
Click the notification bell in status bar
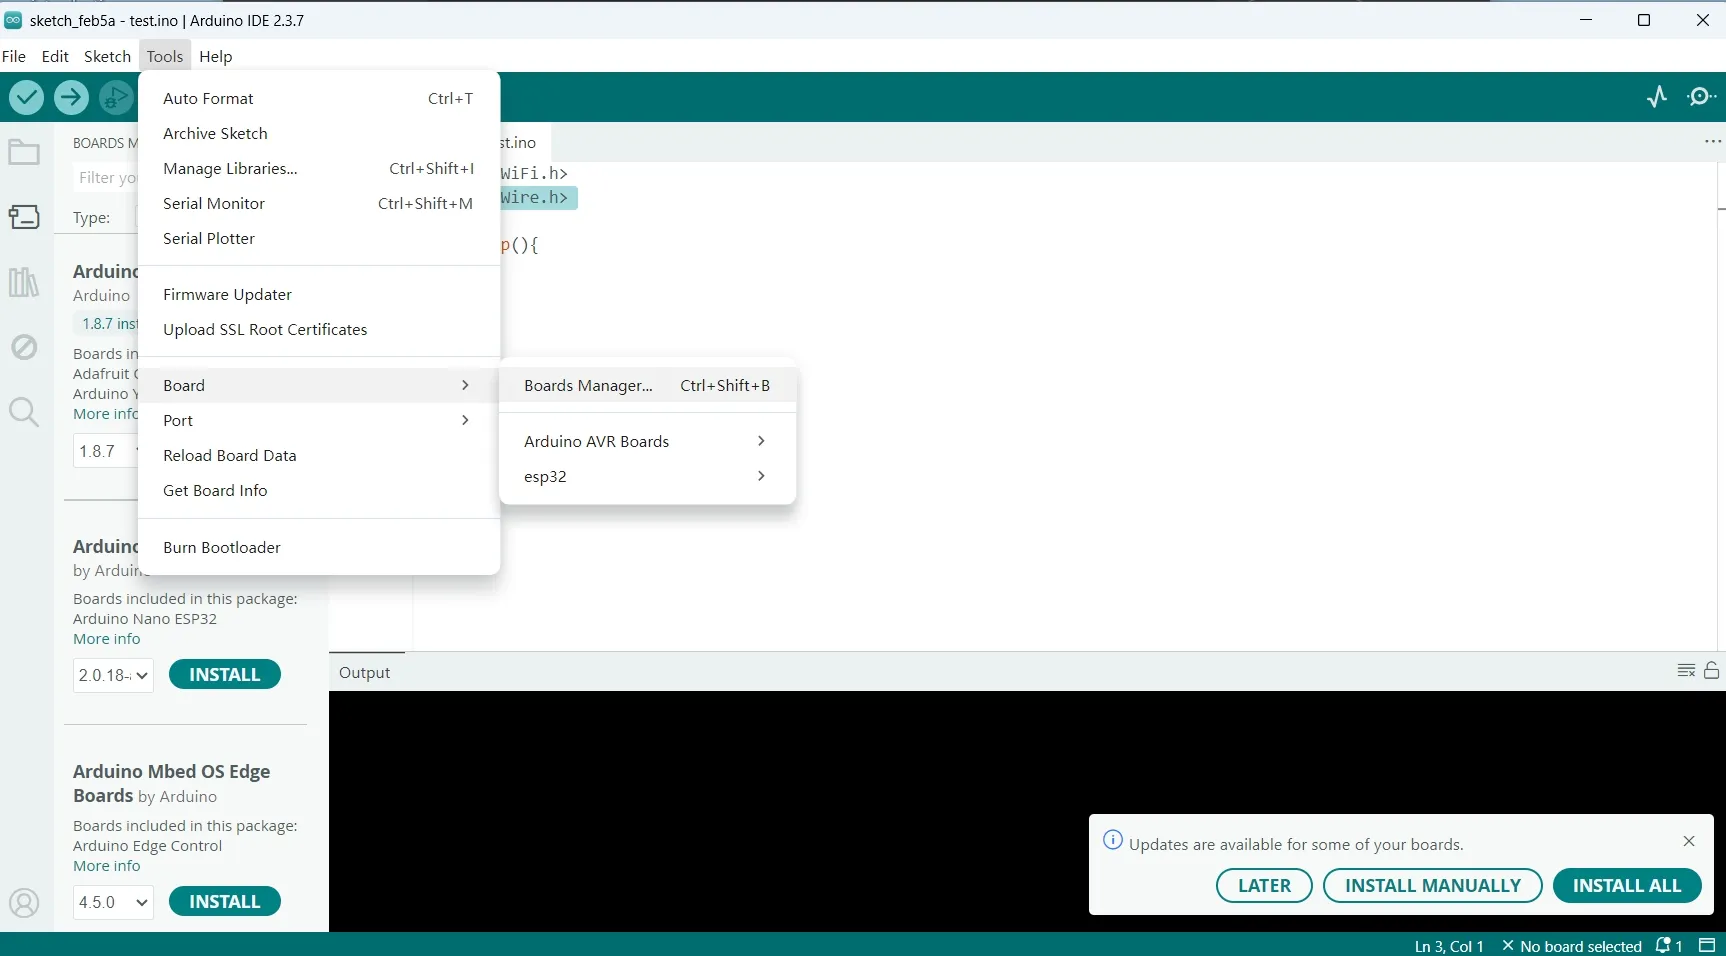click(1666, 945)
